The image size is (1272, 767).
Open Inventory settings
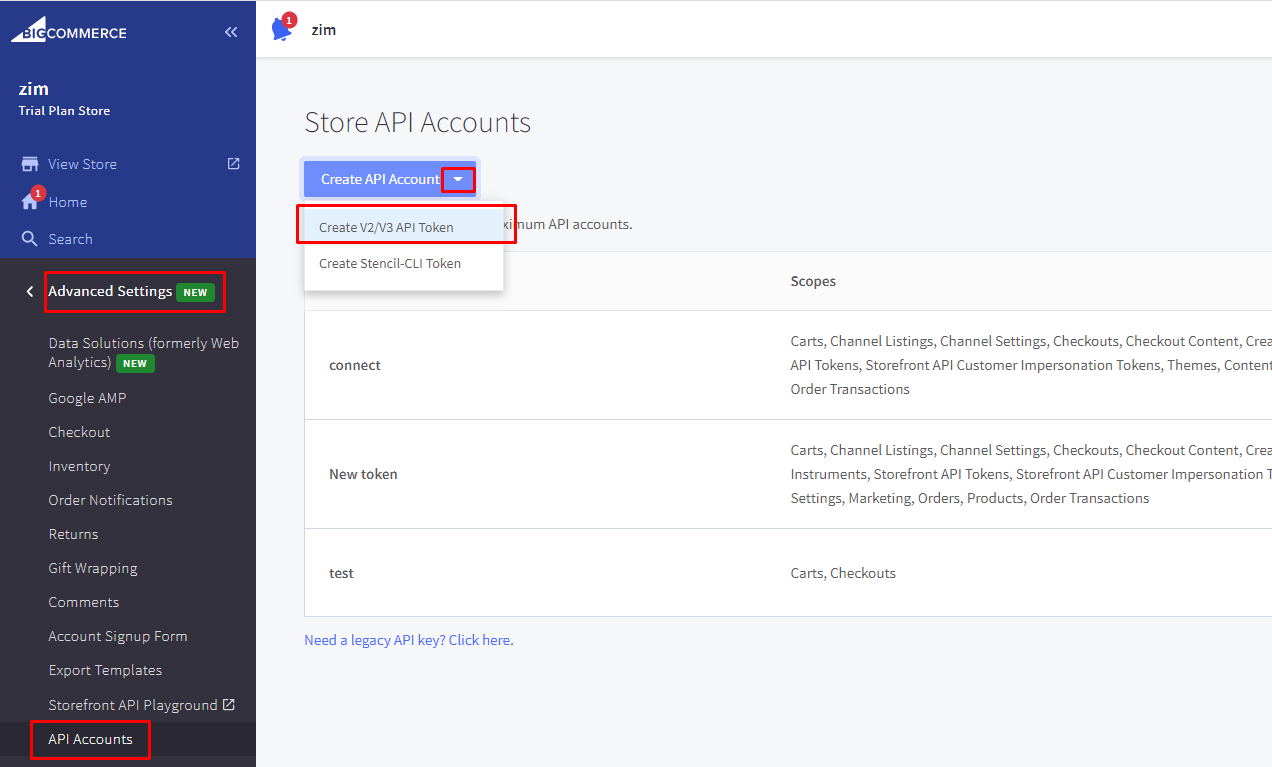pyautogui.click(x=79, y=466)
